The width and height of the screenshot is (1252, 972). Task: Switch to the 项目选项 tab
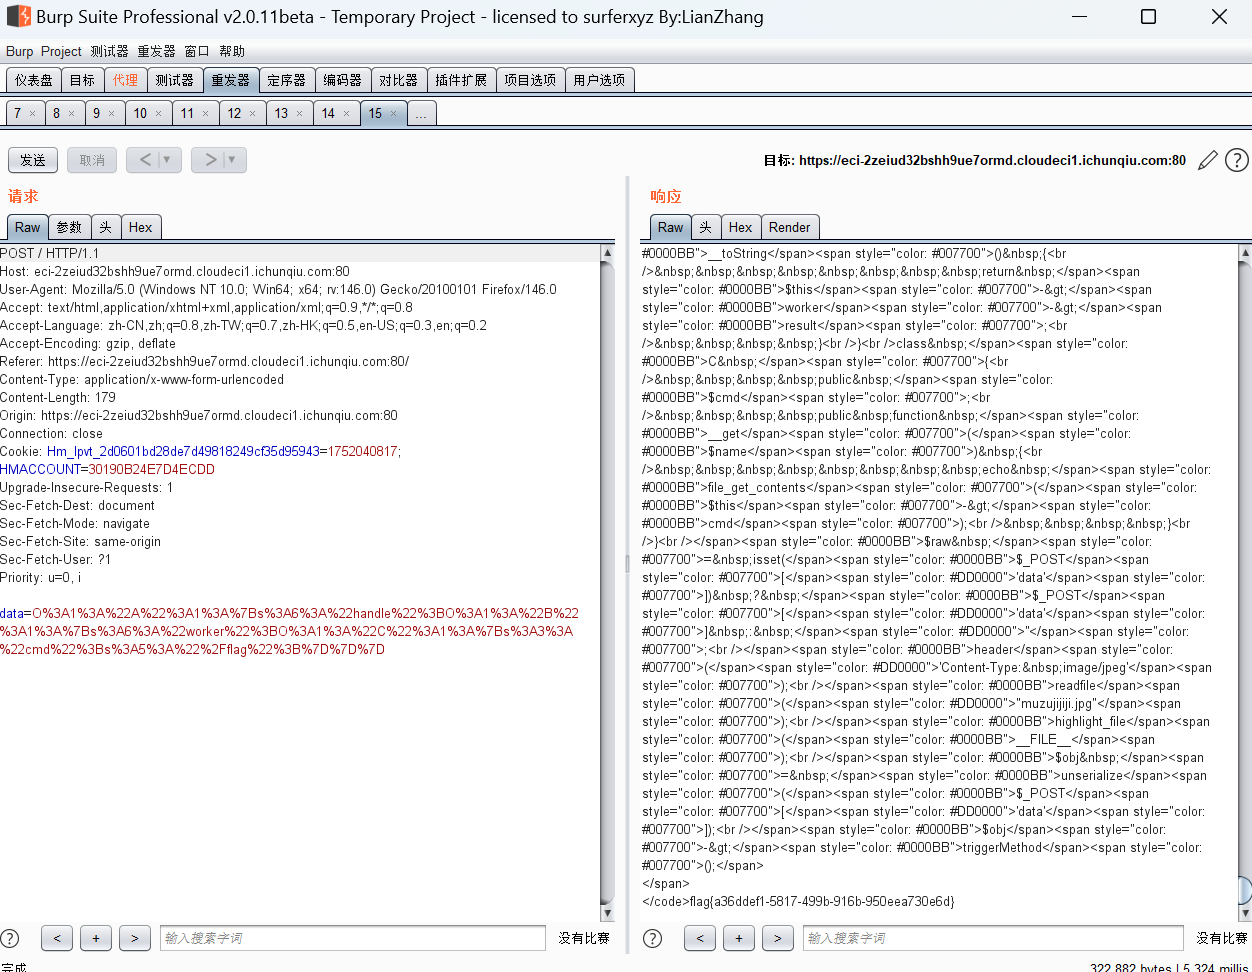[529, 80]
